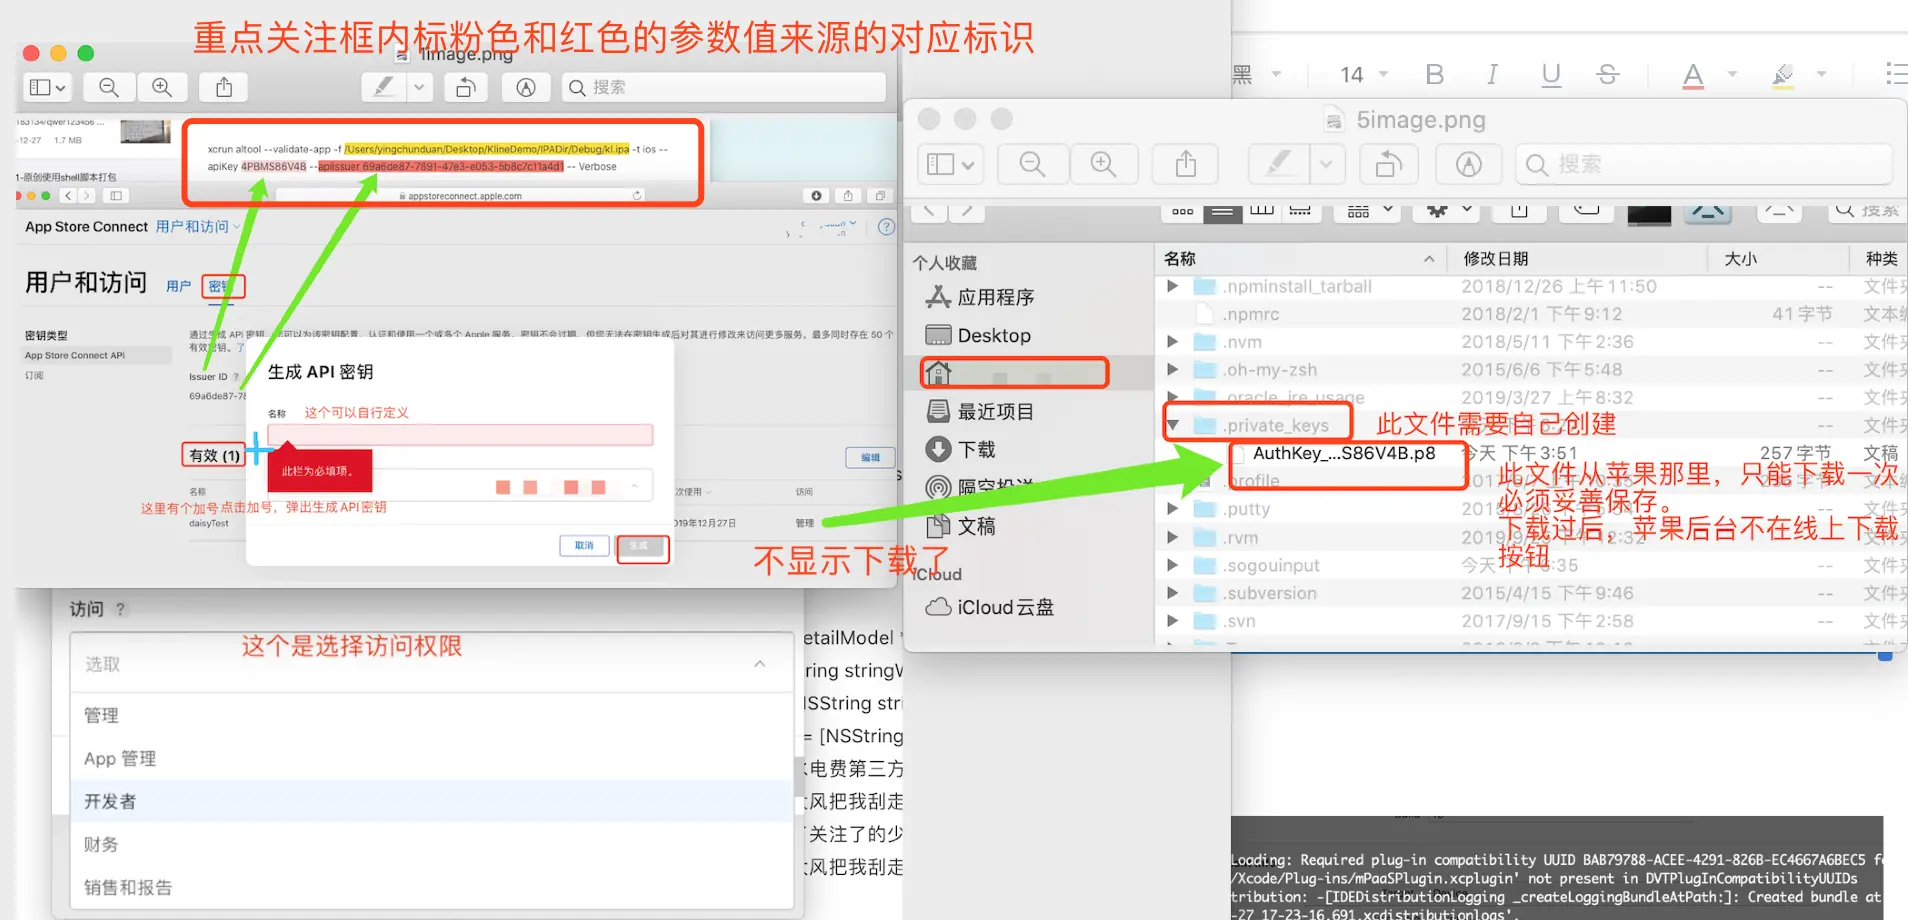Click 取消 in the 生成 API 密钥 dialog

(585, 546)
